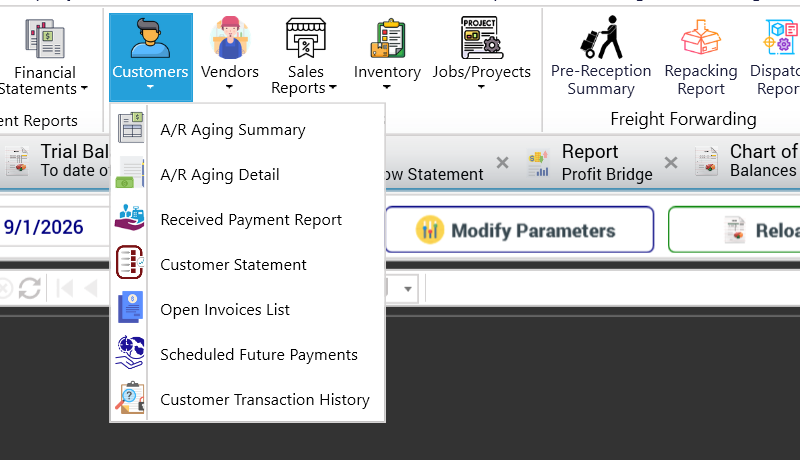Viewport: 800px width, 460px height.
Task: Open the Inventory clipboard icon
Action: tap(388, 38)
